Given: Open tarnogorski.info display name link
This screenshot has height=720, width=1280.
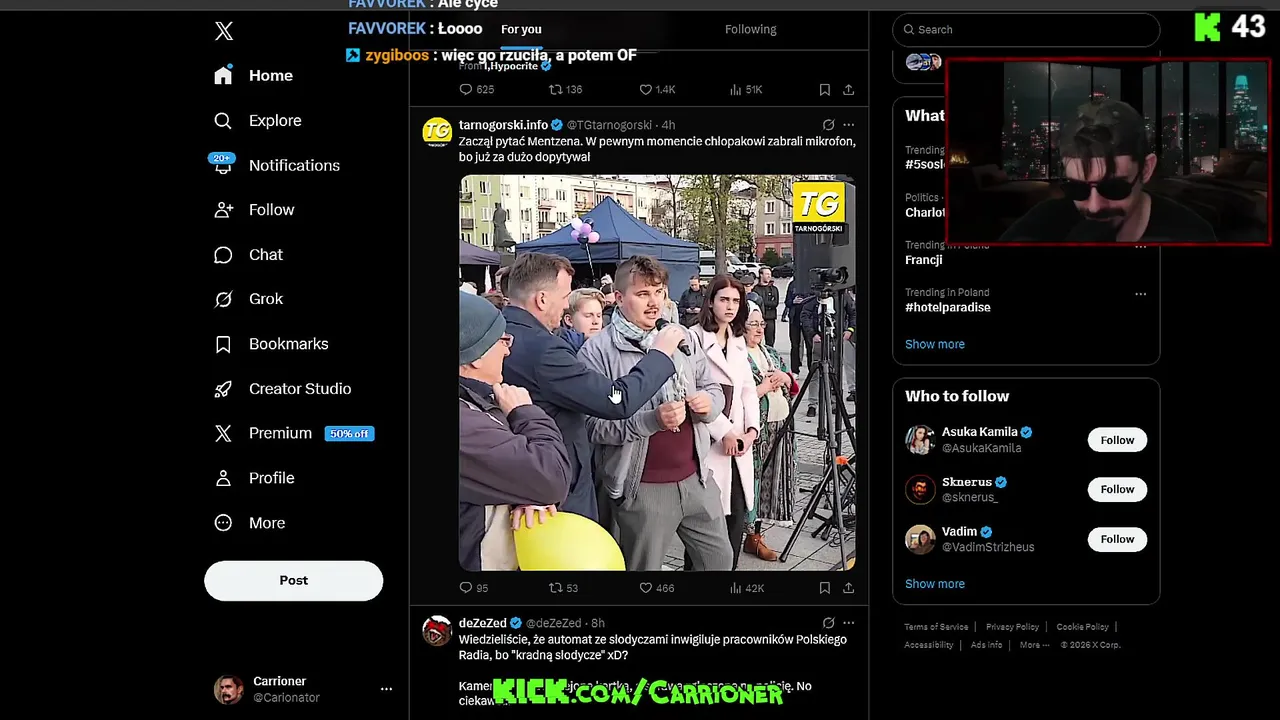Looking at the screenshot, I should coord(503,125).
